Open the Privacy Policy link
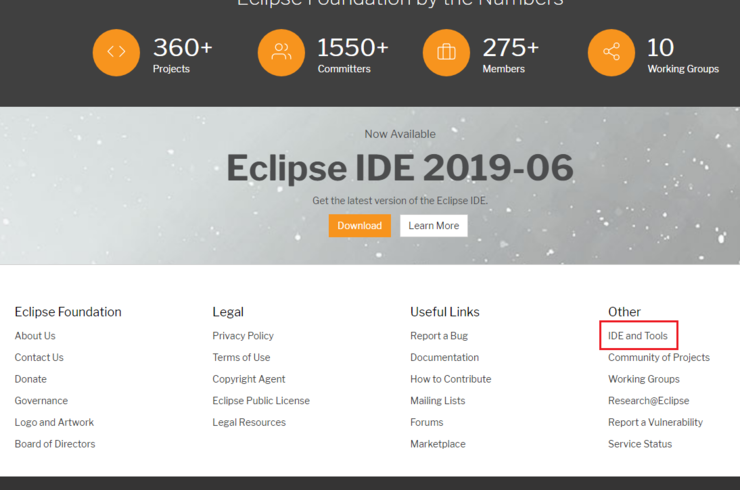 tap(243, 336)
